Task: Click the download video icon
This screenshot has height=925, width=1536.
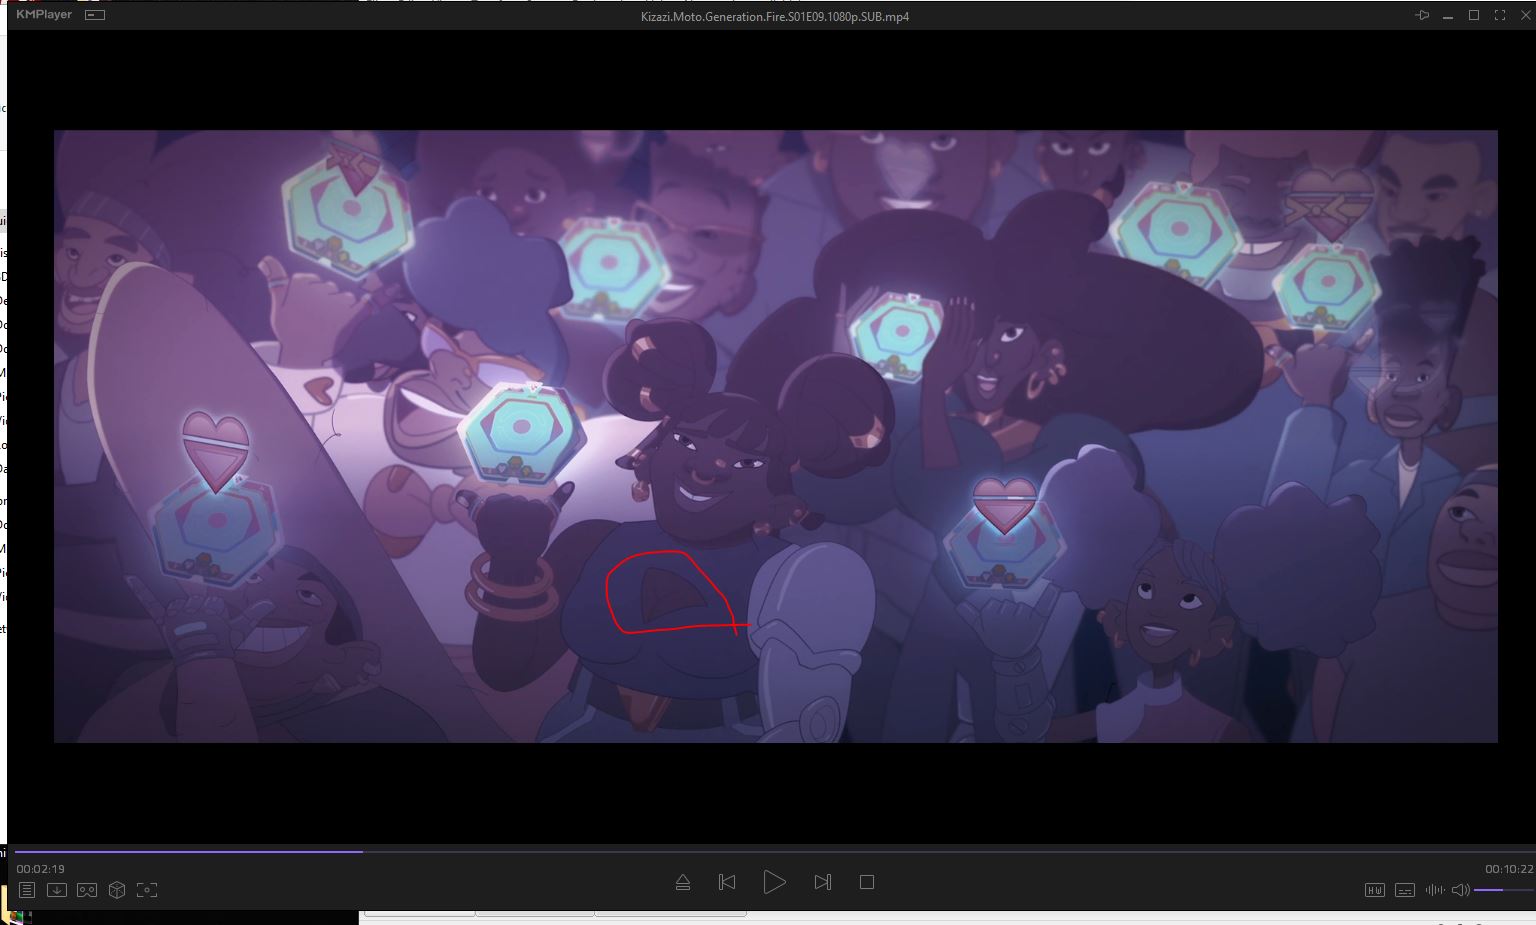Action: click(x=57, y=890)
